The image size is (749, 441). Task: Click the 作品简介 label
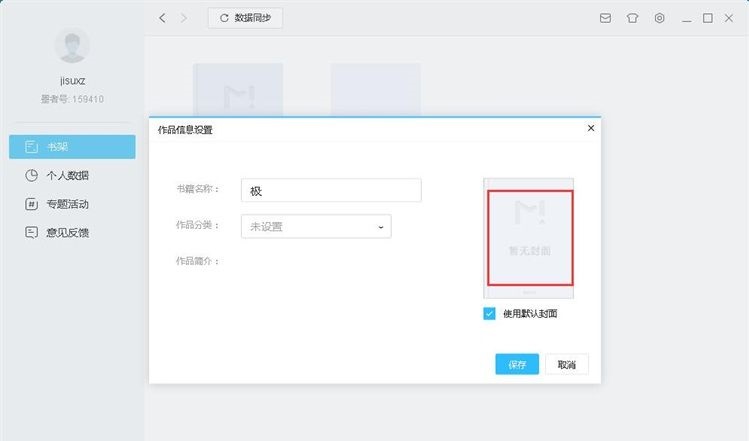point(197,261)
